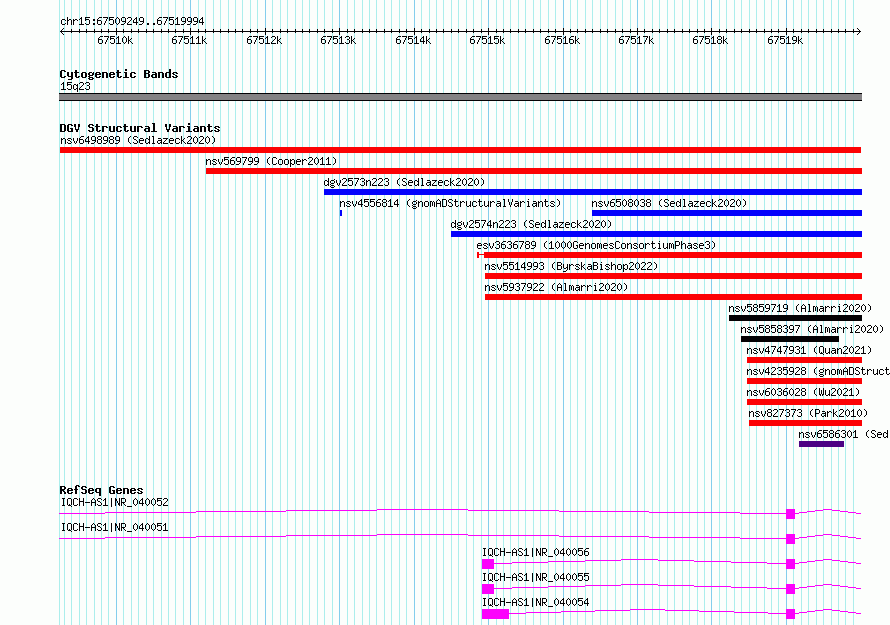Click the 67515k ruler tick label

coord(487,40)
